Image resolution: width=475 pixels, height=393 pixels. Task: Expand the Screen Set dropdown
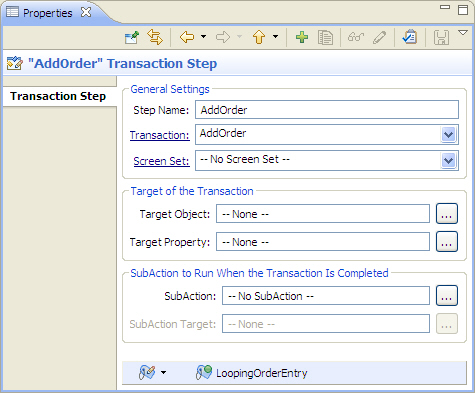coord(448,161)
